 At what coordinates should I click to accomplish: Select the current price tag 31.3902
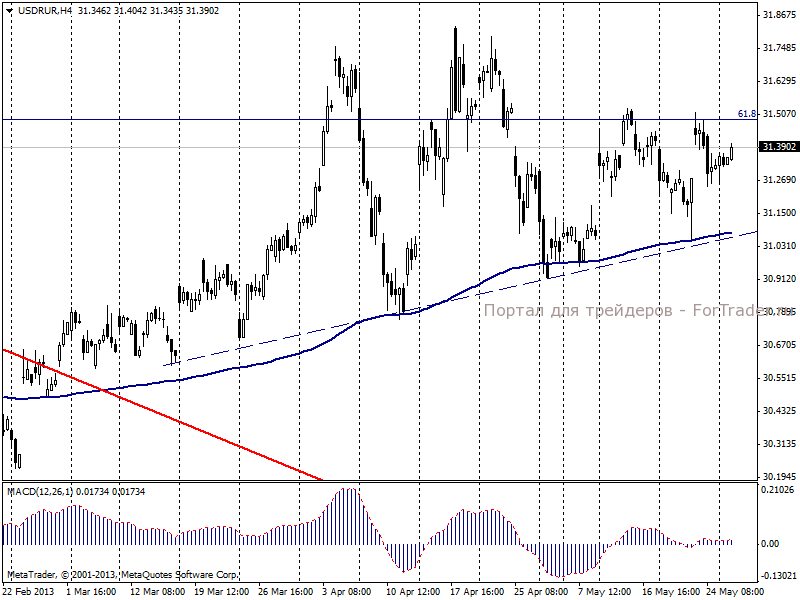point(779,147)
